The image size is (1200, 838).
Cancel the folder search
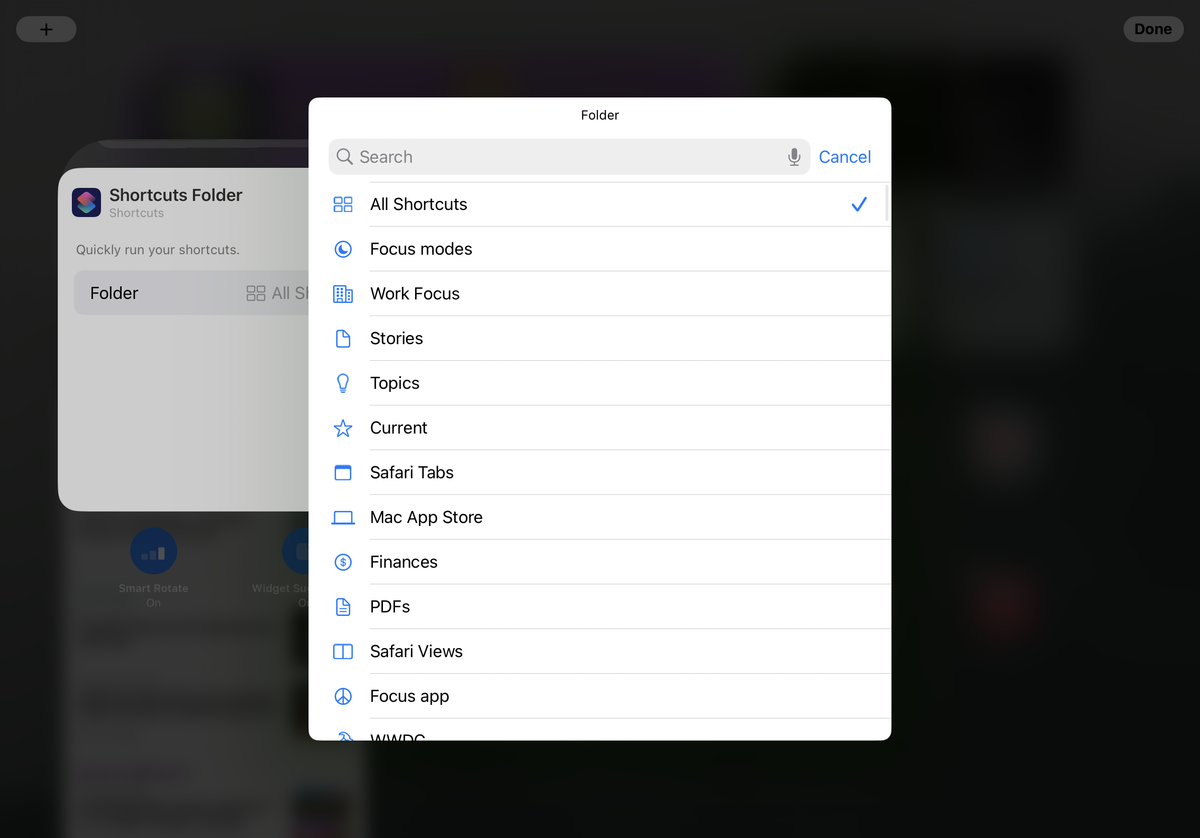pos(845,157)
